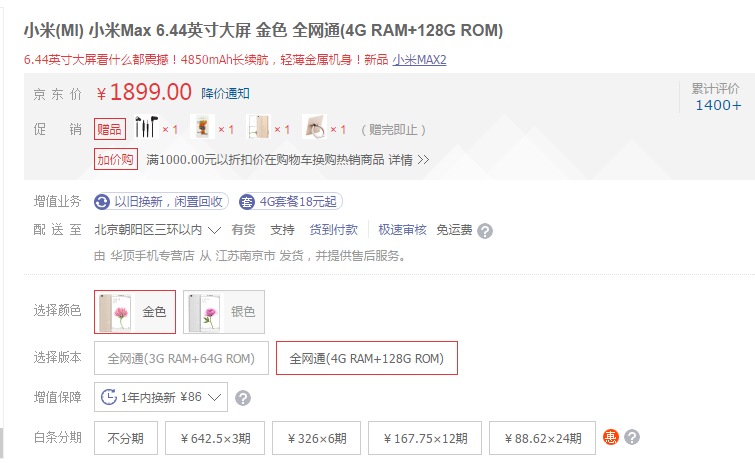Click the red 加价购 tag
The height and width of the screenshot is (463, 755).
coord(116,159)
